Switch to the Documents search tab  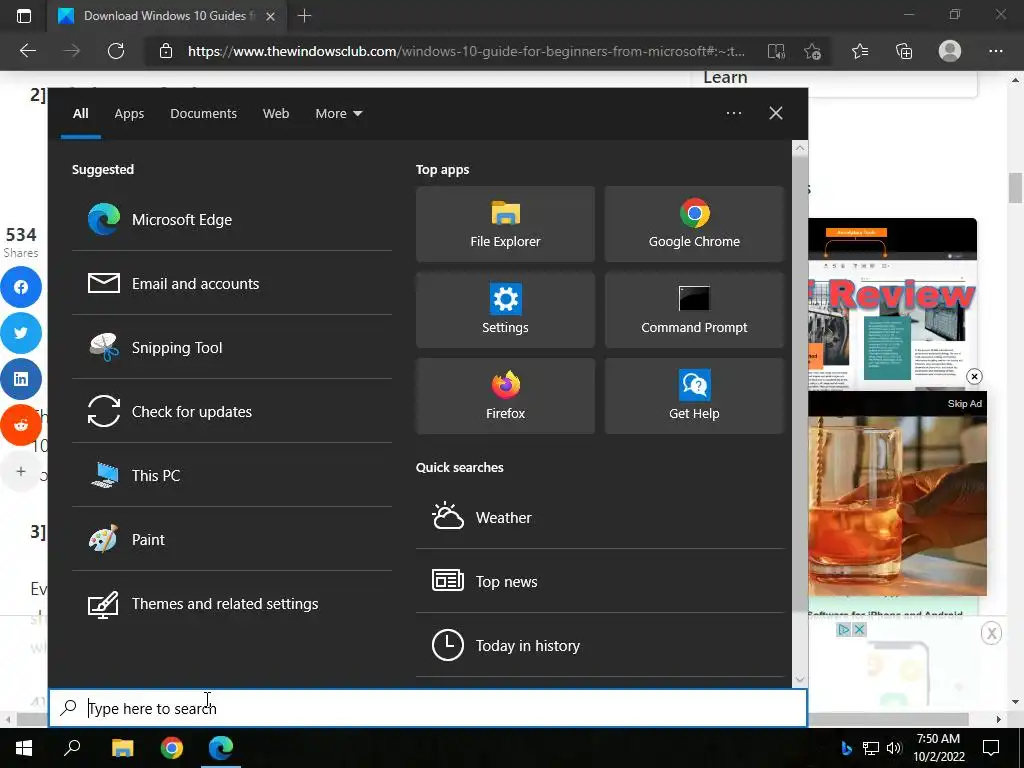pos(203,114)
